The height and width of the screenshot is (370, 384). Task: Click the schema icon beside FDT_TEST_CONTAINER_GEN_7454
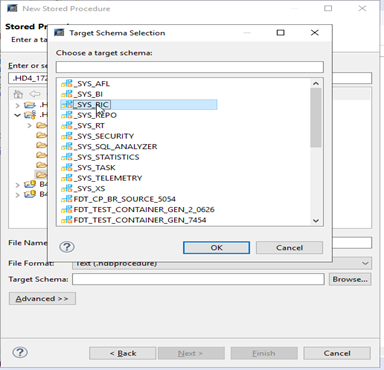click(x=67, y=220)
